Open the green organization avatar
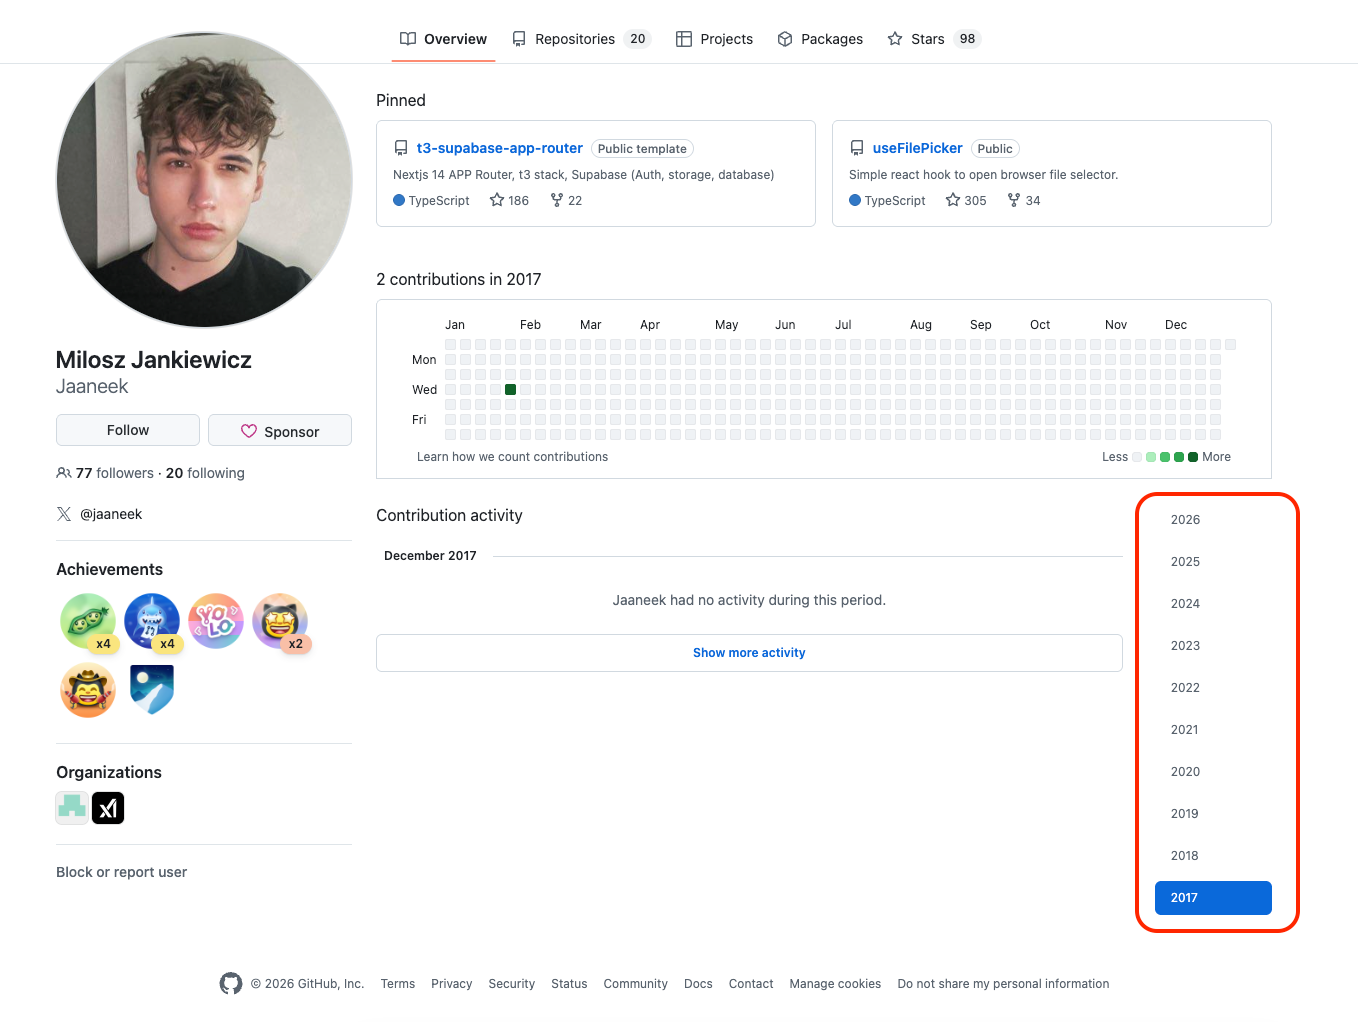 (x=72, y=808)
